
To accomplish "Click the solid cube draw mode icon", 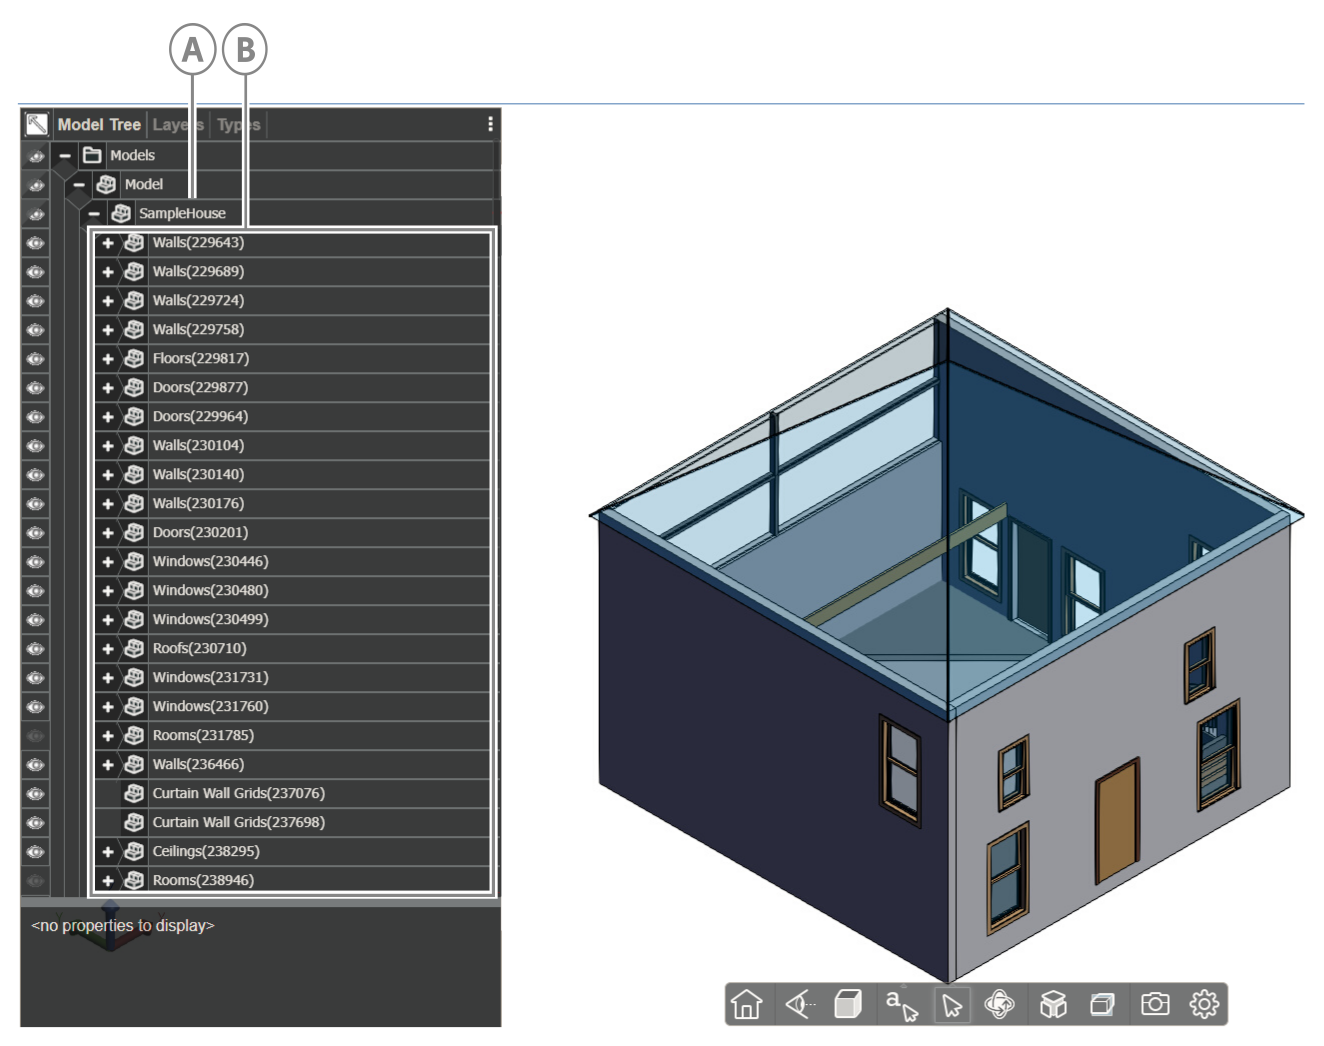I will coord(848,1004).
